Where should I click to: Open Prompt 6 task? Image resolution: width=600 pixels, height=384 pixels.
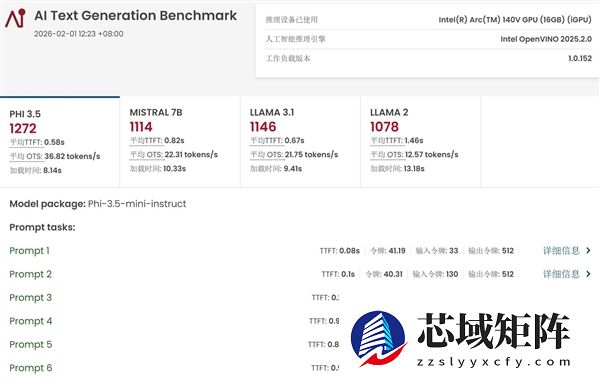(x=31, y=368)
